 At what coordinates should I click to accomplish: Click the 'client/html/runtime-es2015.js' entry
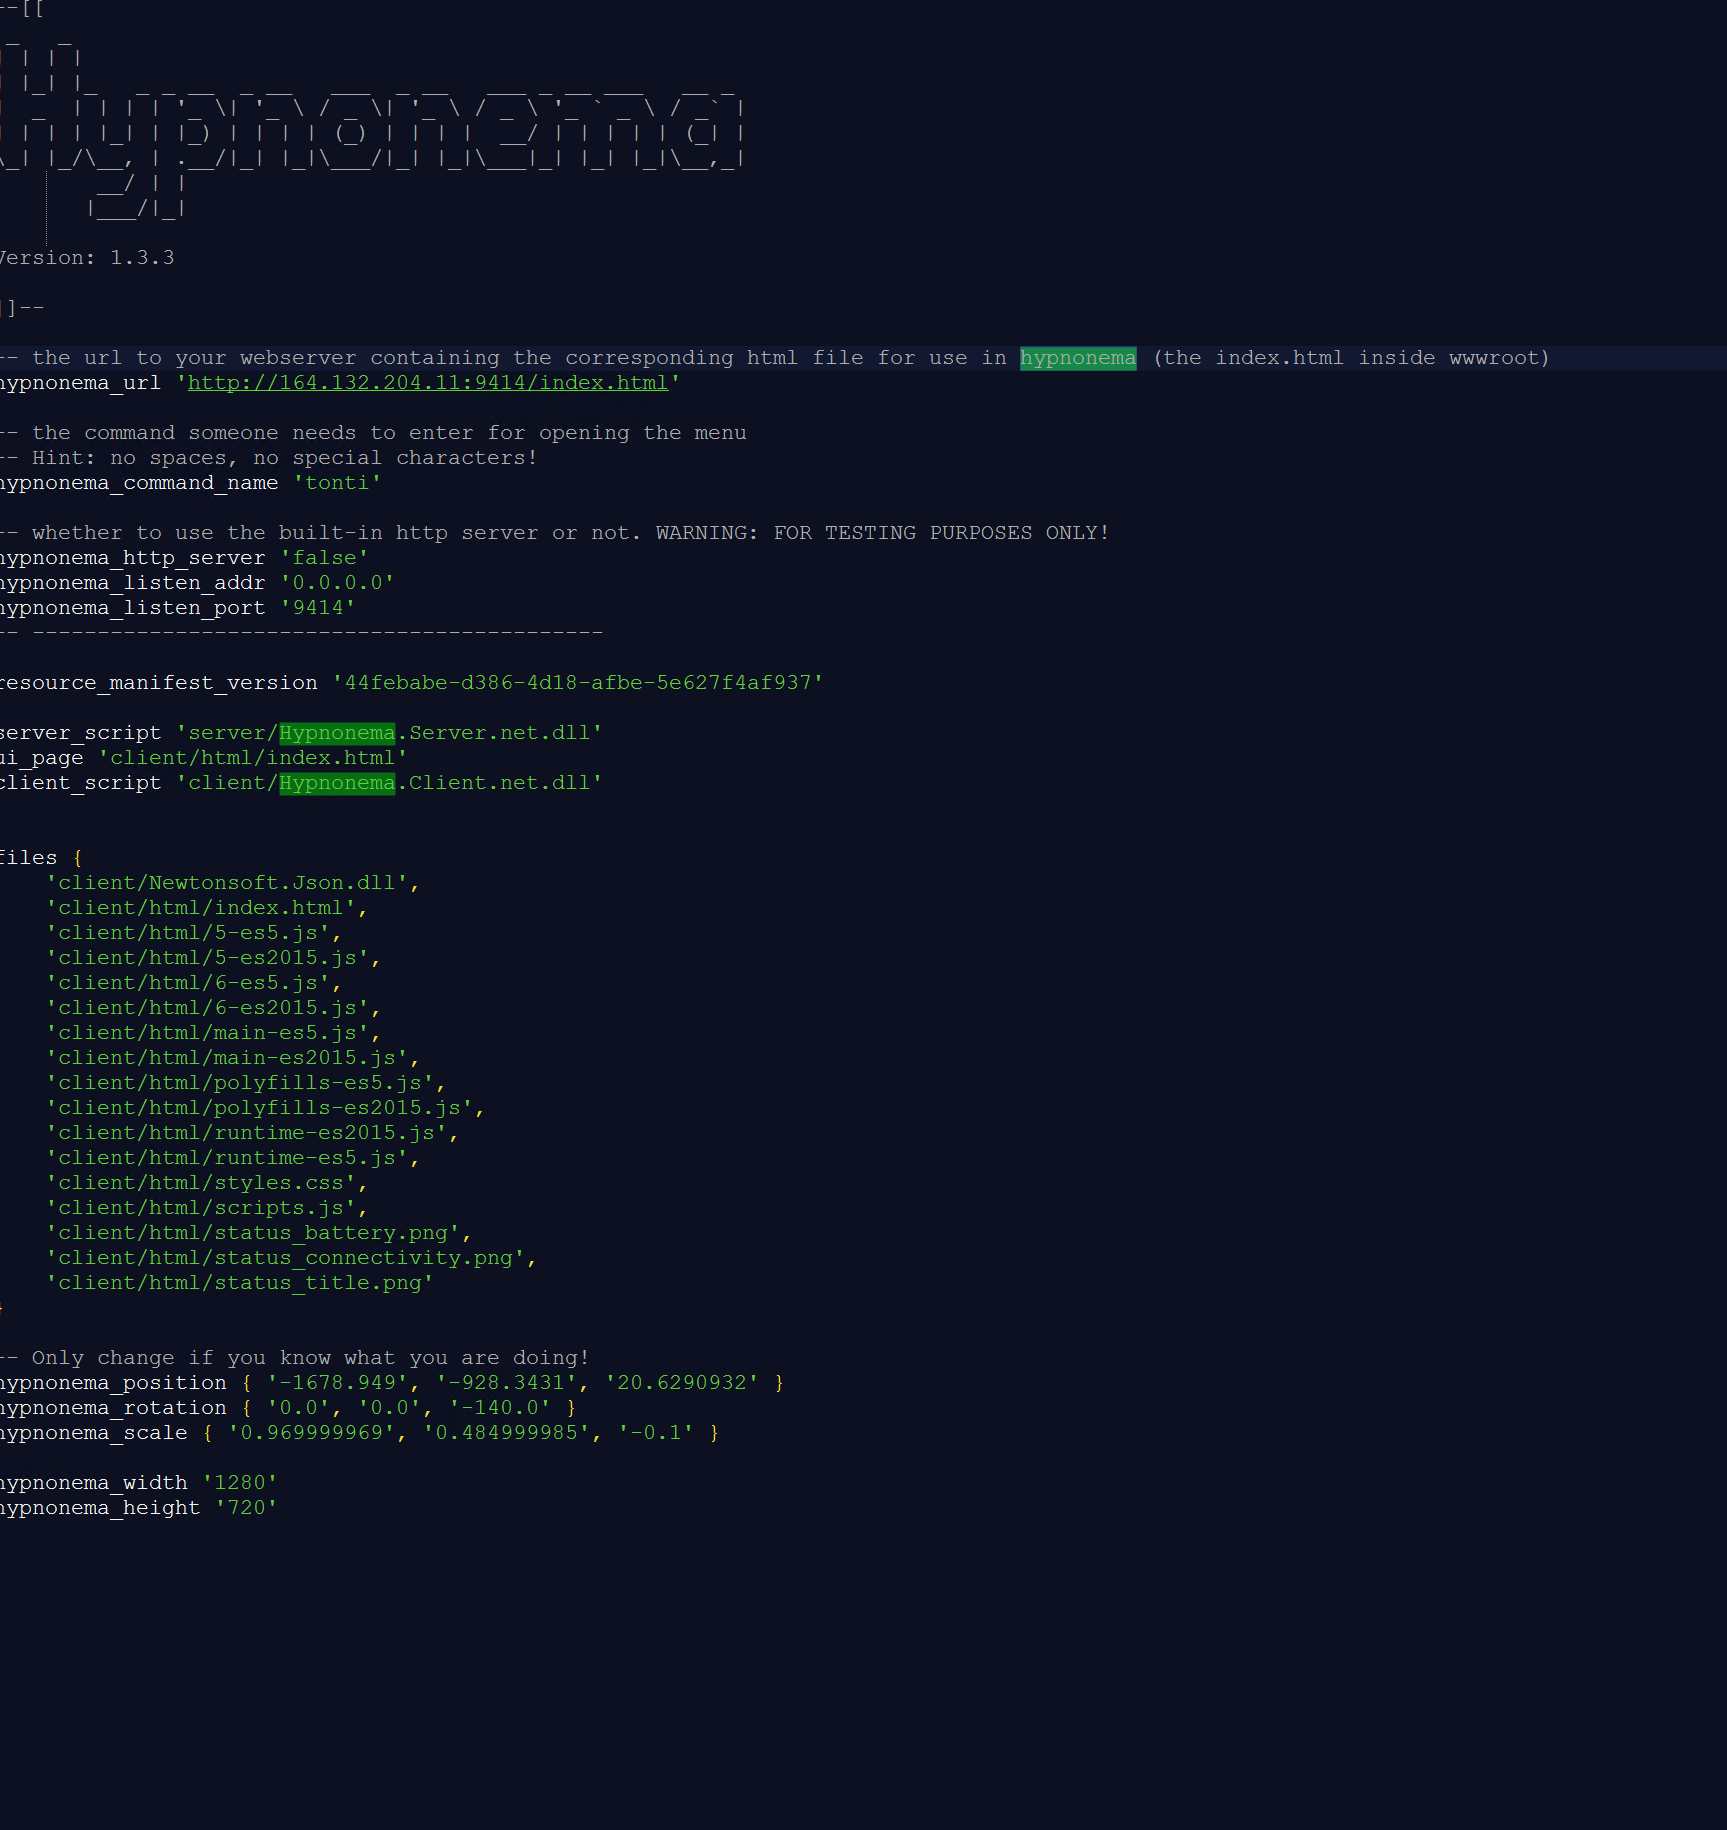246,1133
